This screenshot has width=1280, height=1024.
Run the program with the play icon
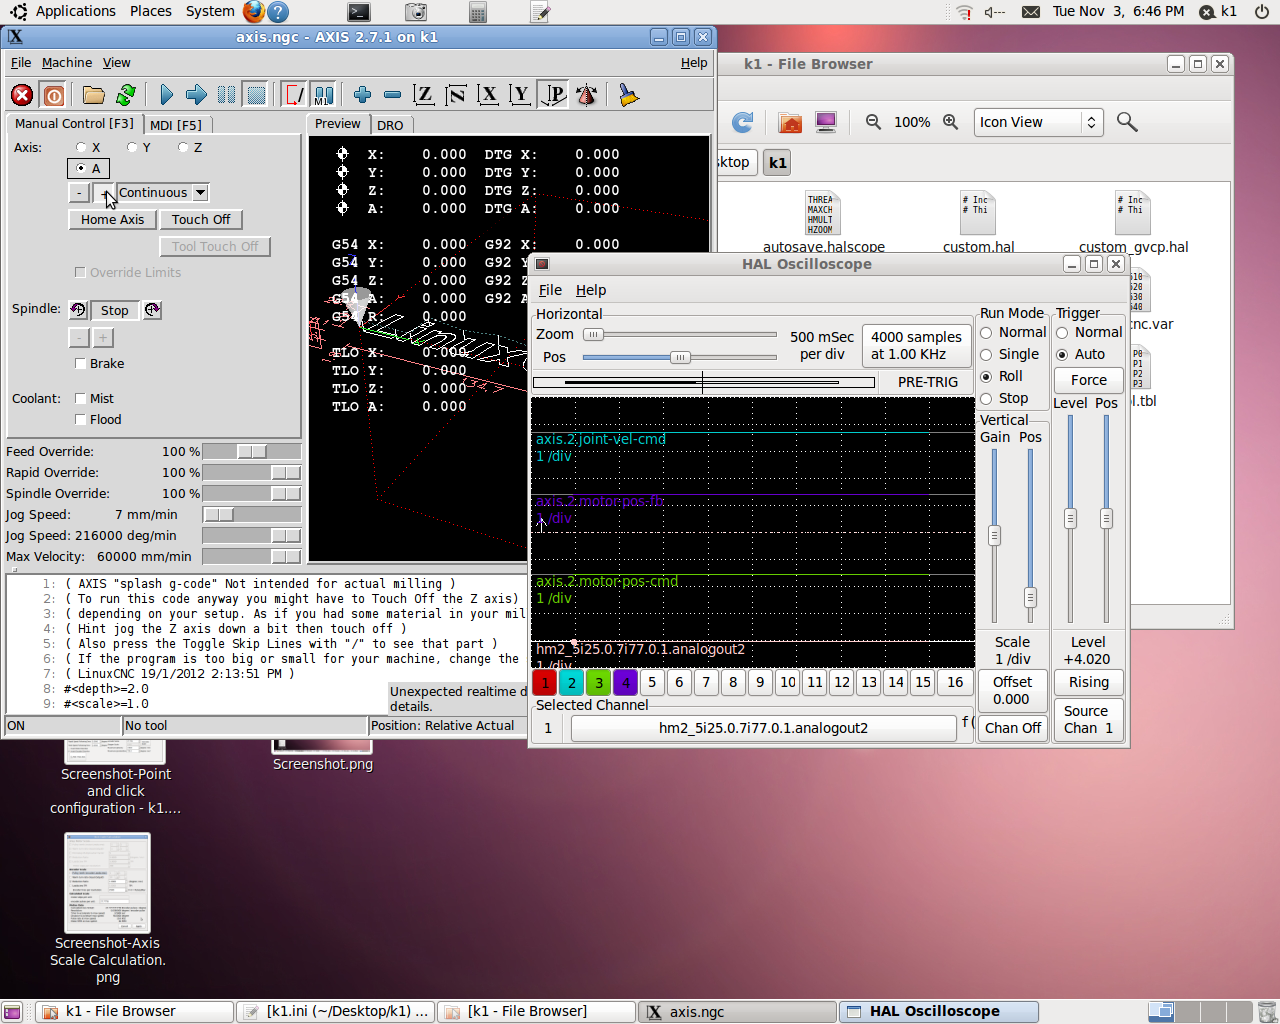[166, 95]
